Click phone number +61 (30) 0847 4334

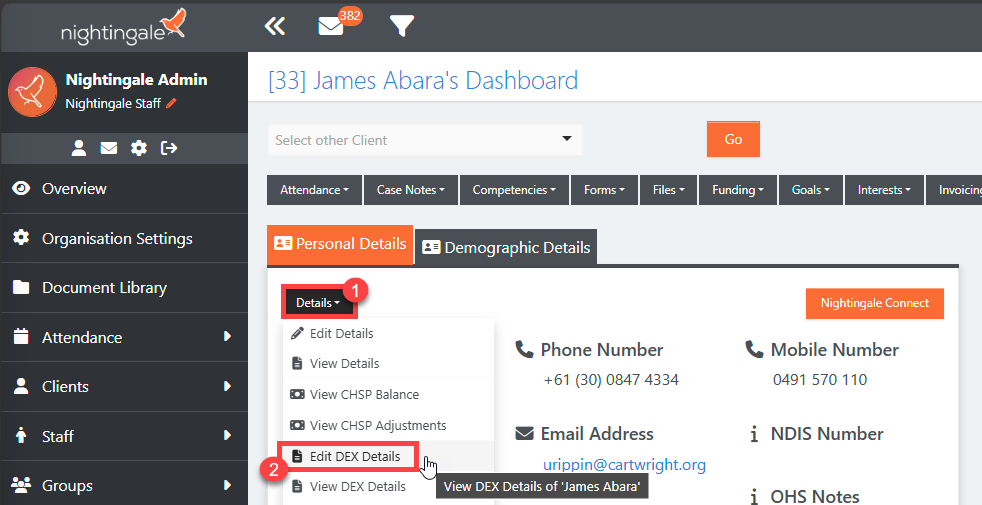click(611, 380)
